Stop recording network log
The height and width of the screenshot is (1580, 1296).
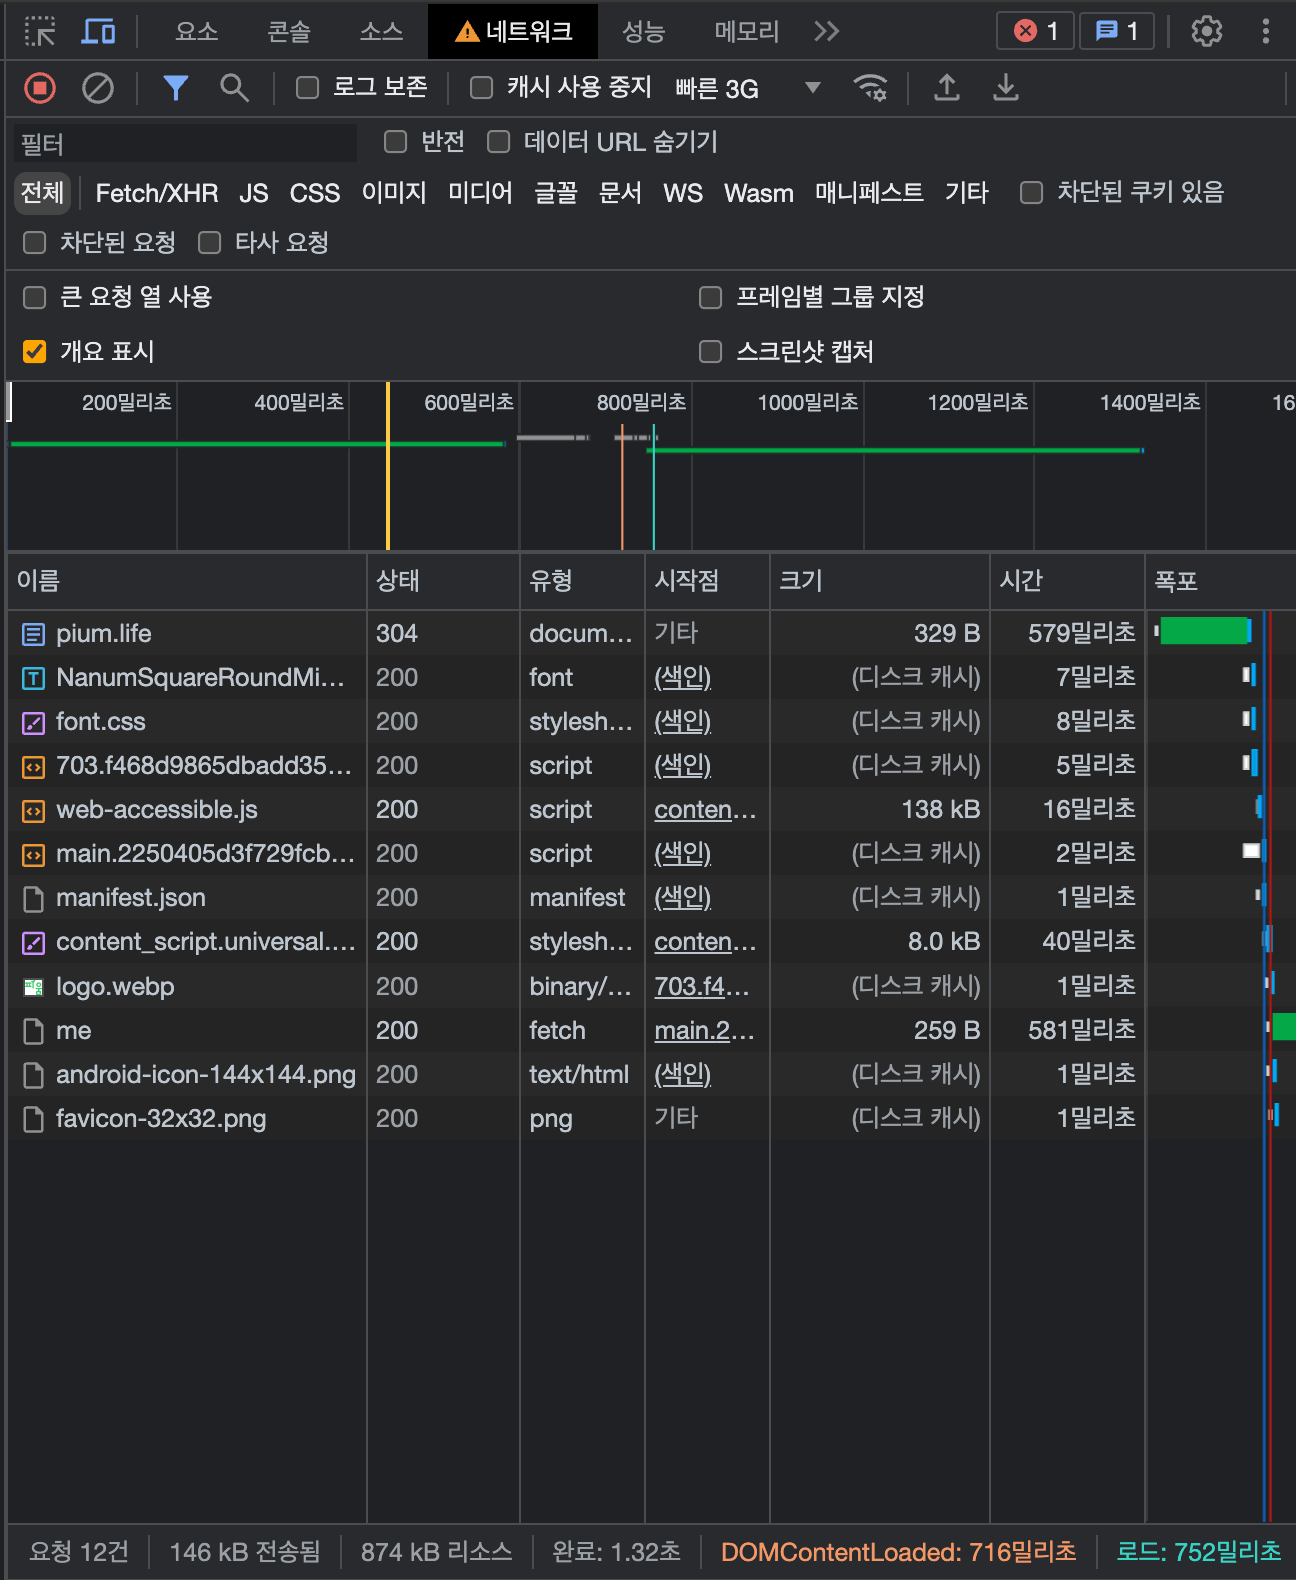coord(40,88)
